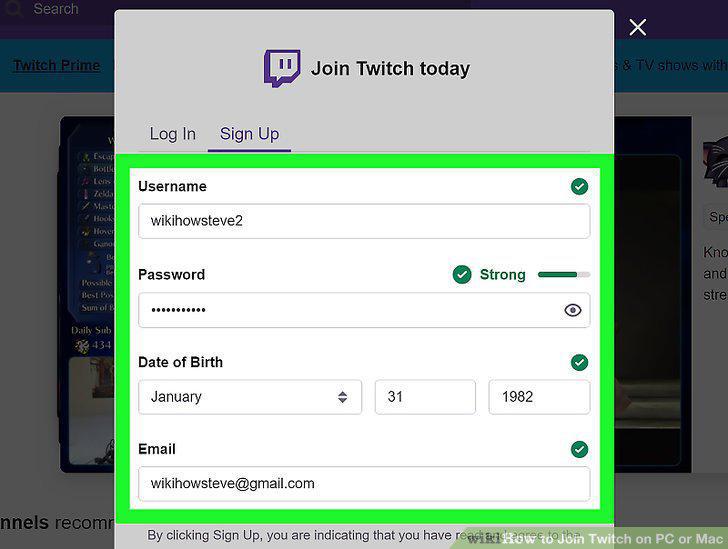Click the search magnifier icon at top left

point(14,8)
